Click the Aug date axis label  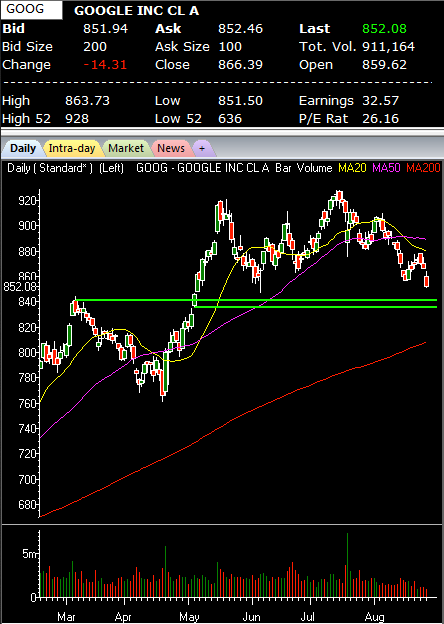tap(376, 617)
